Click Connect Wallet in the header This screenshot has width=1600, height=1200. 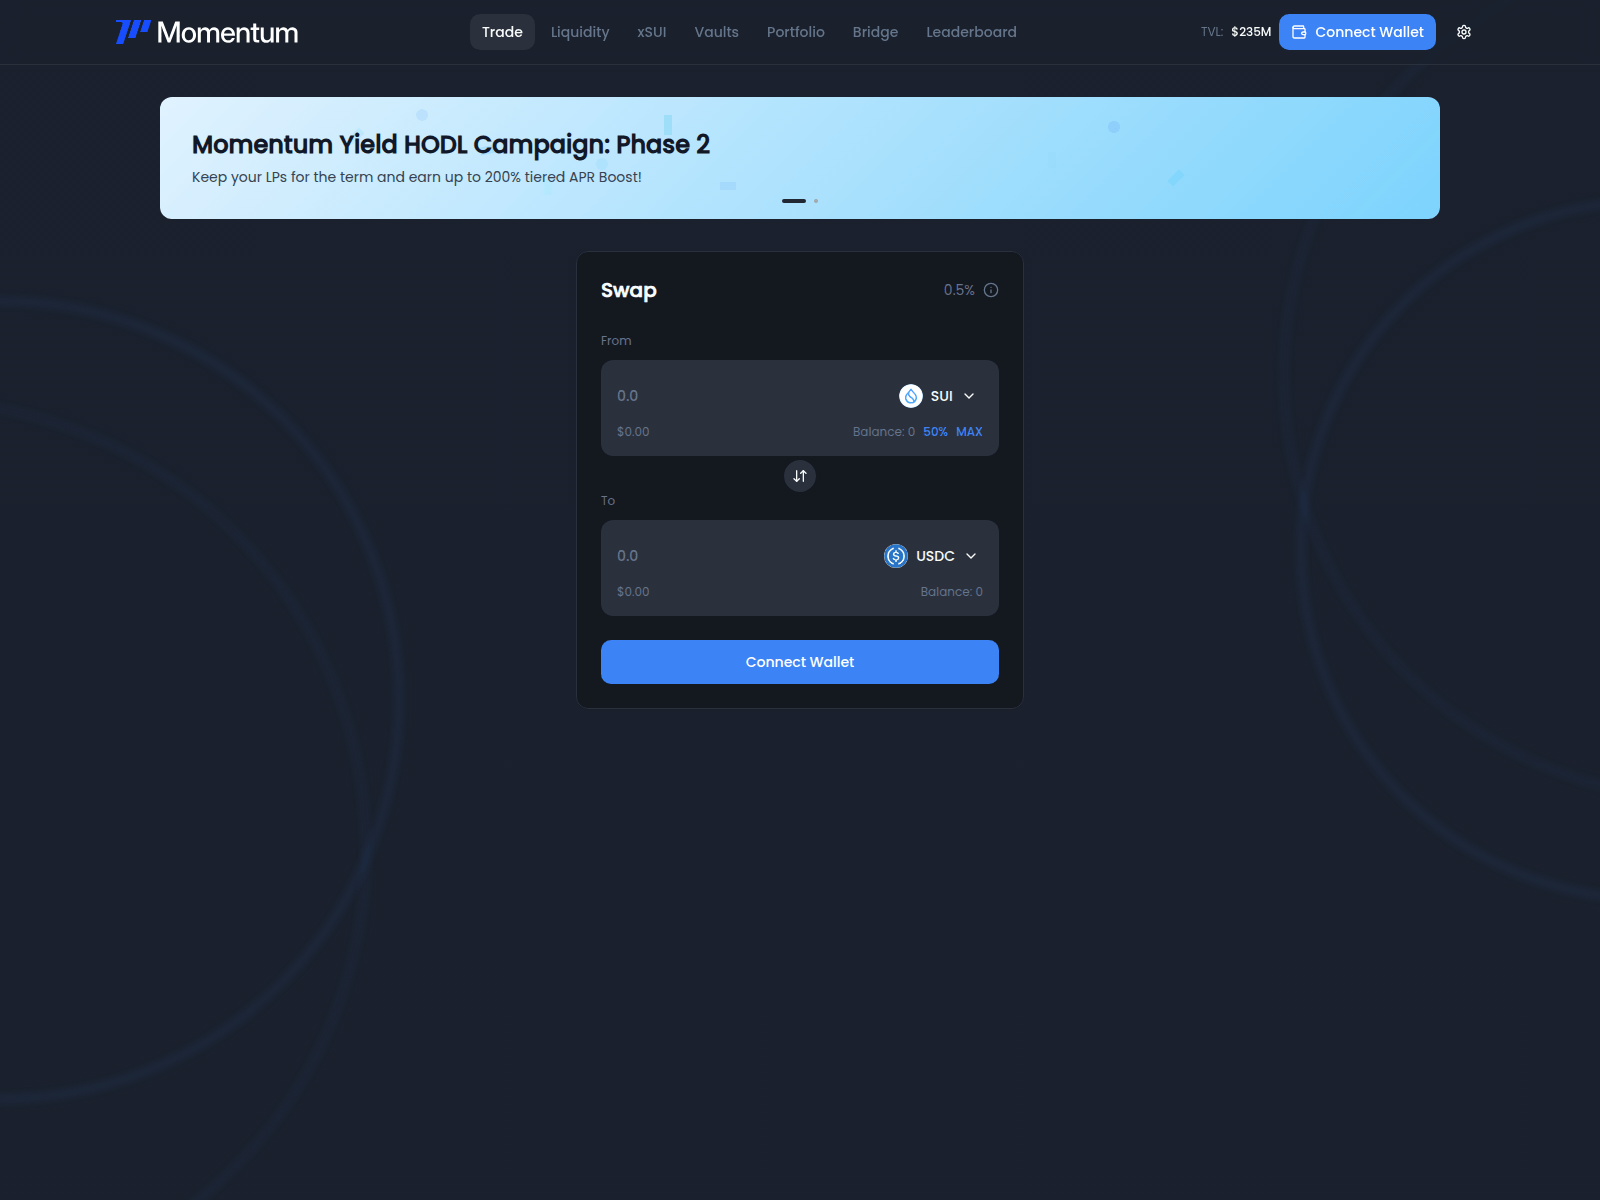tap(1357, 32)
